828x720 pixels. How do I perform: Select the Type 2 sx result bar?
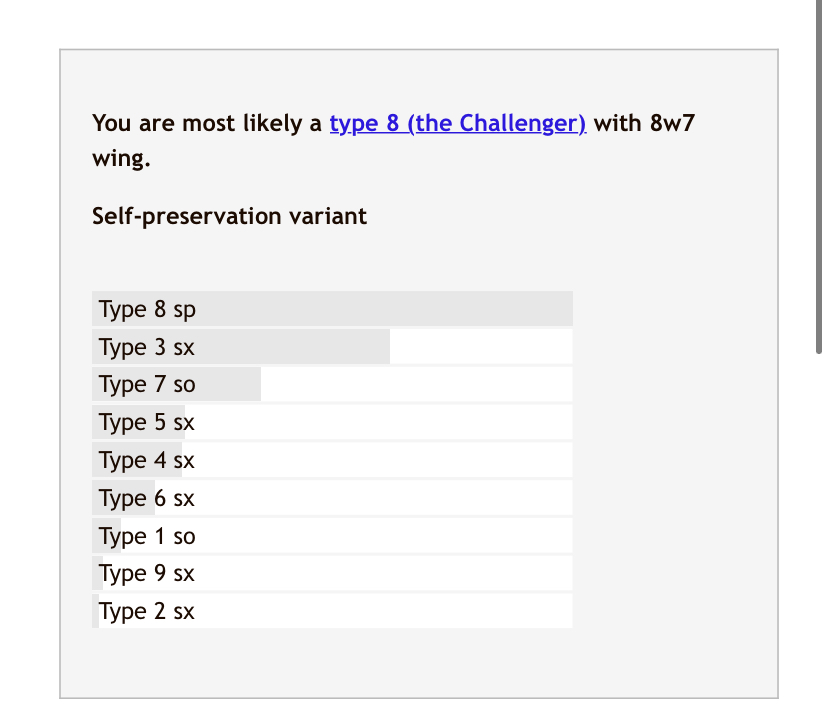pyautogui.click(x=332, y=611)
